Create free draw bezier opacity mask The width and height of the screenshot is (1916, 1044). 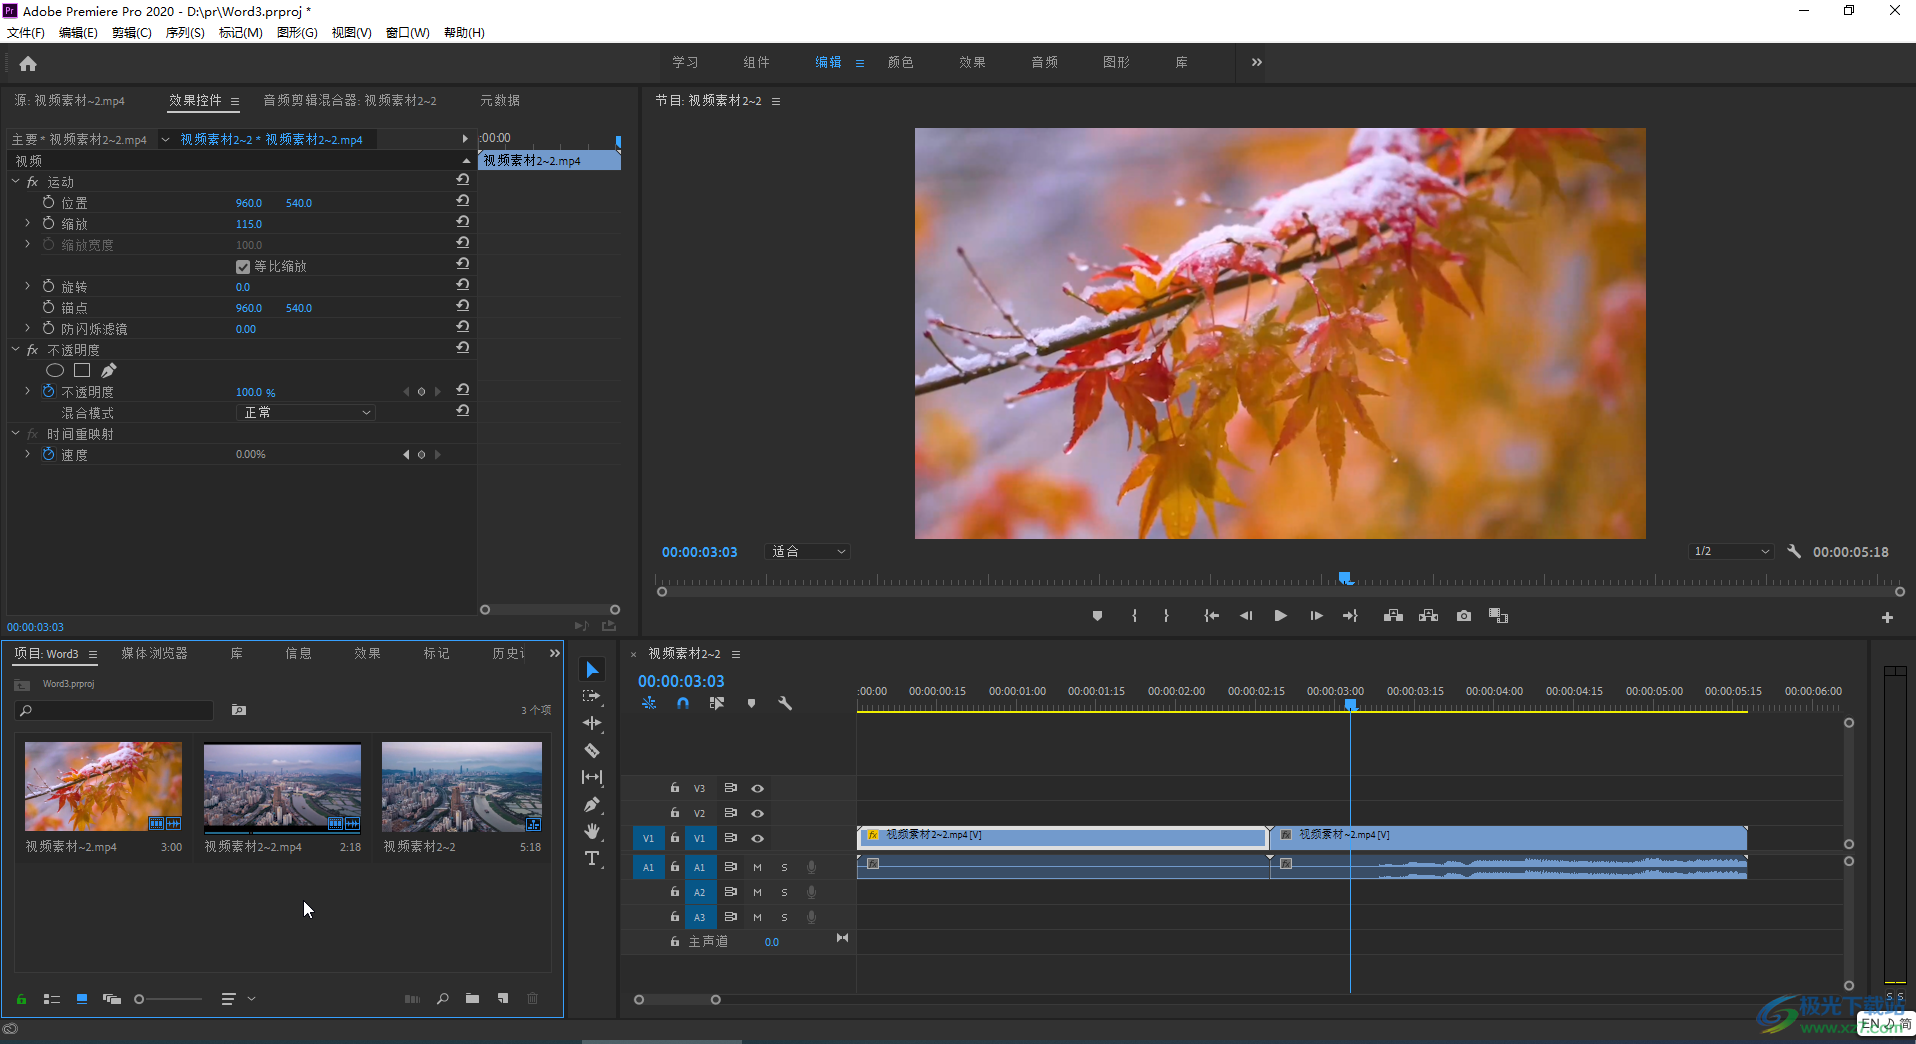tap(108, 370)
